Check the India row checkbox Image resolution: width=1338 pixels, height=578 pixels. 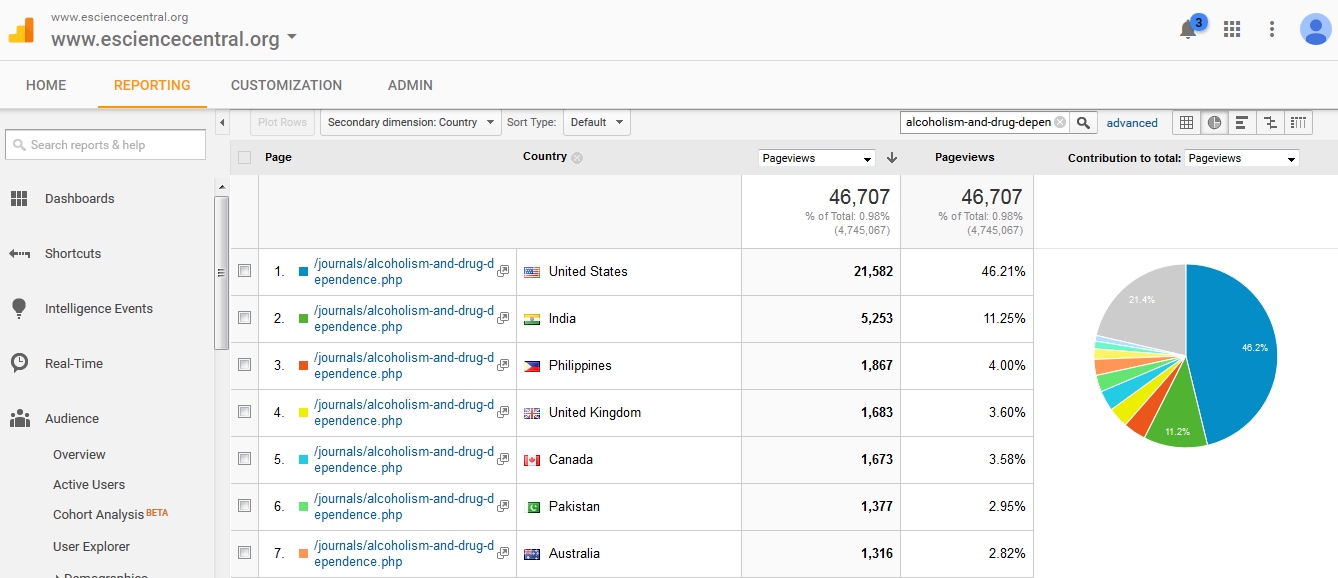click(245, 318)
